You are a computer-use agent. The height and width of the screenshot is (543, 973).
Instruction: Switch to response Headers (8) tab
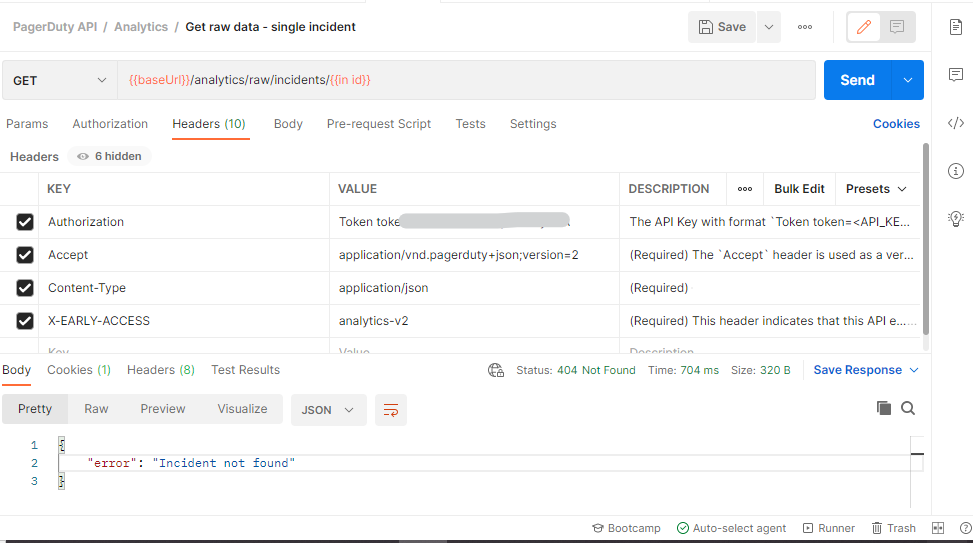point(161,370)
